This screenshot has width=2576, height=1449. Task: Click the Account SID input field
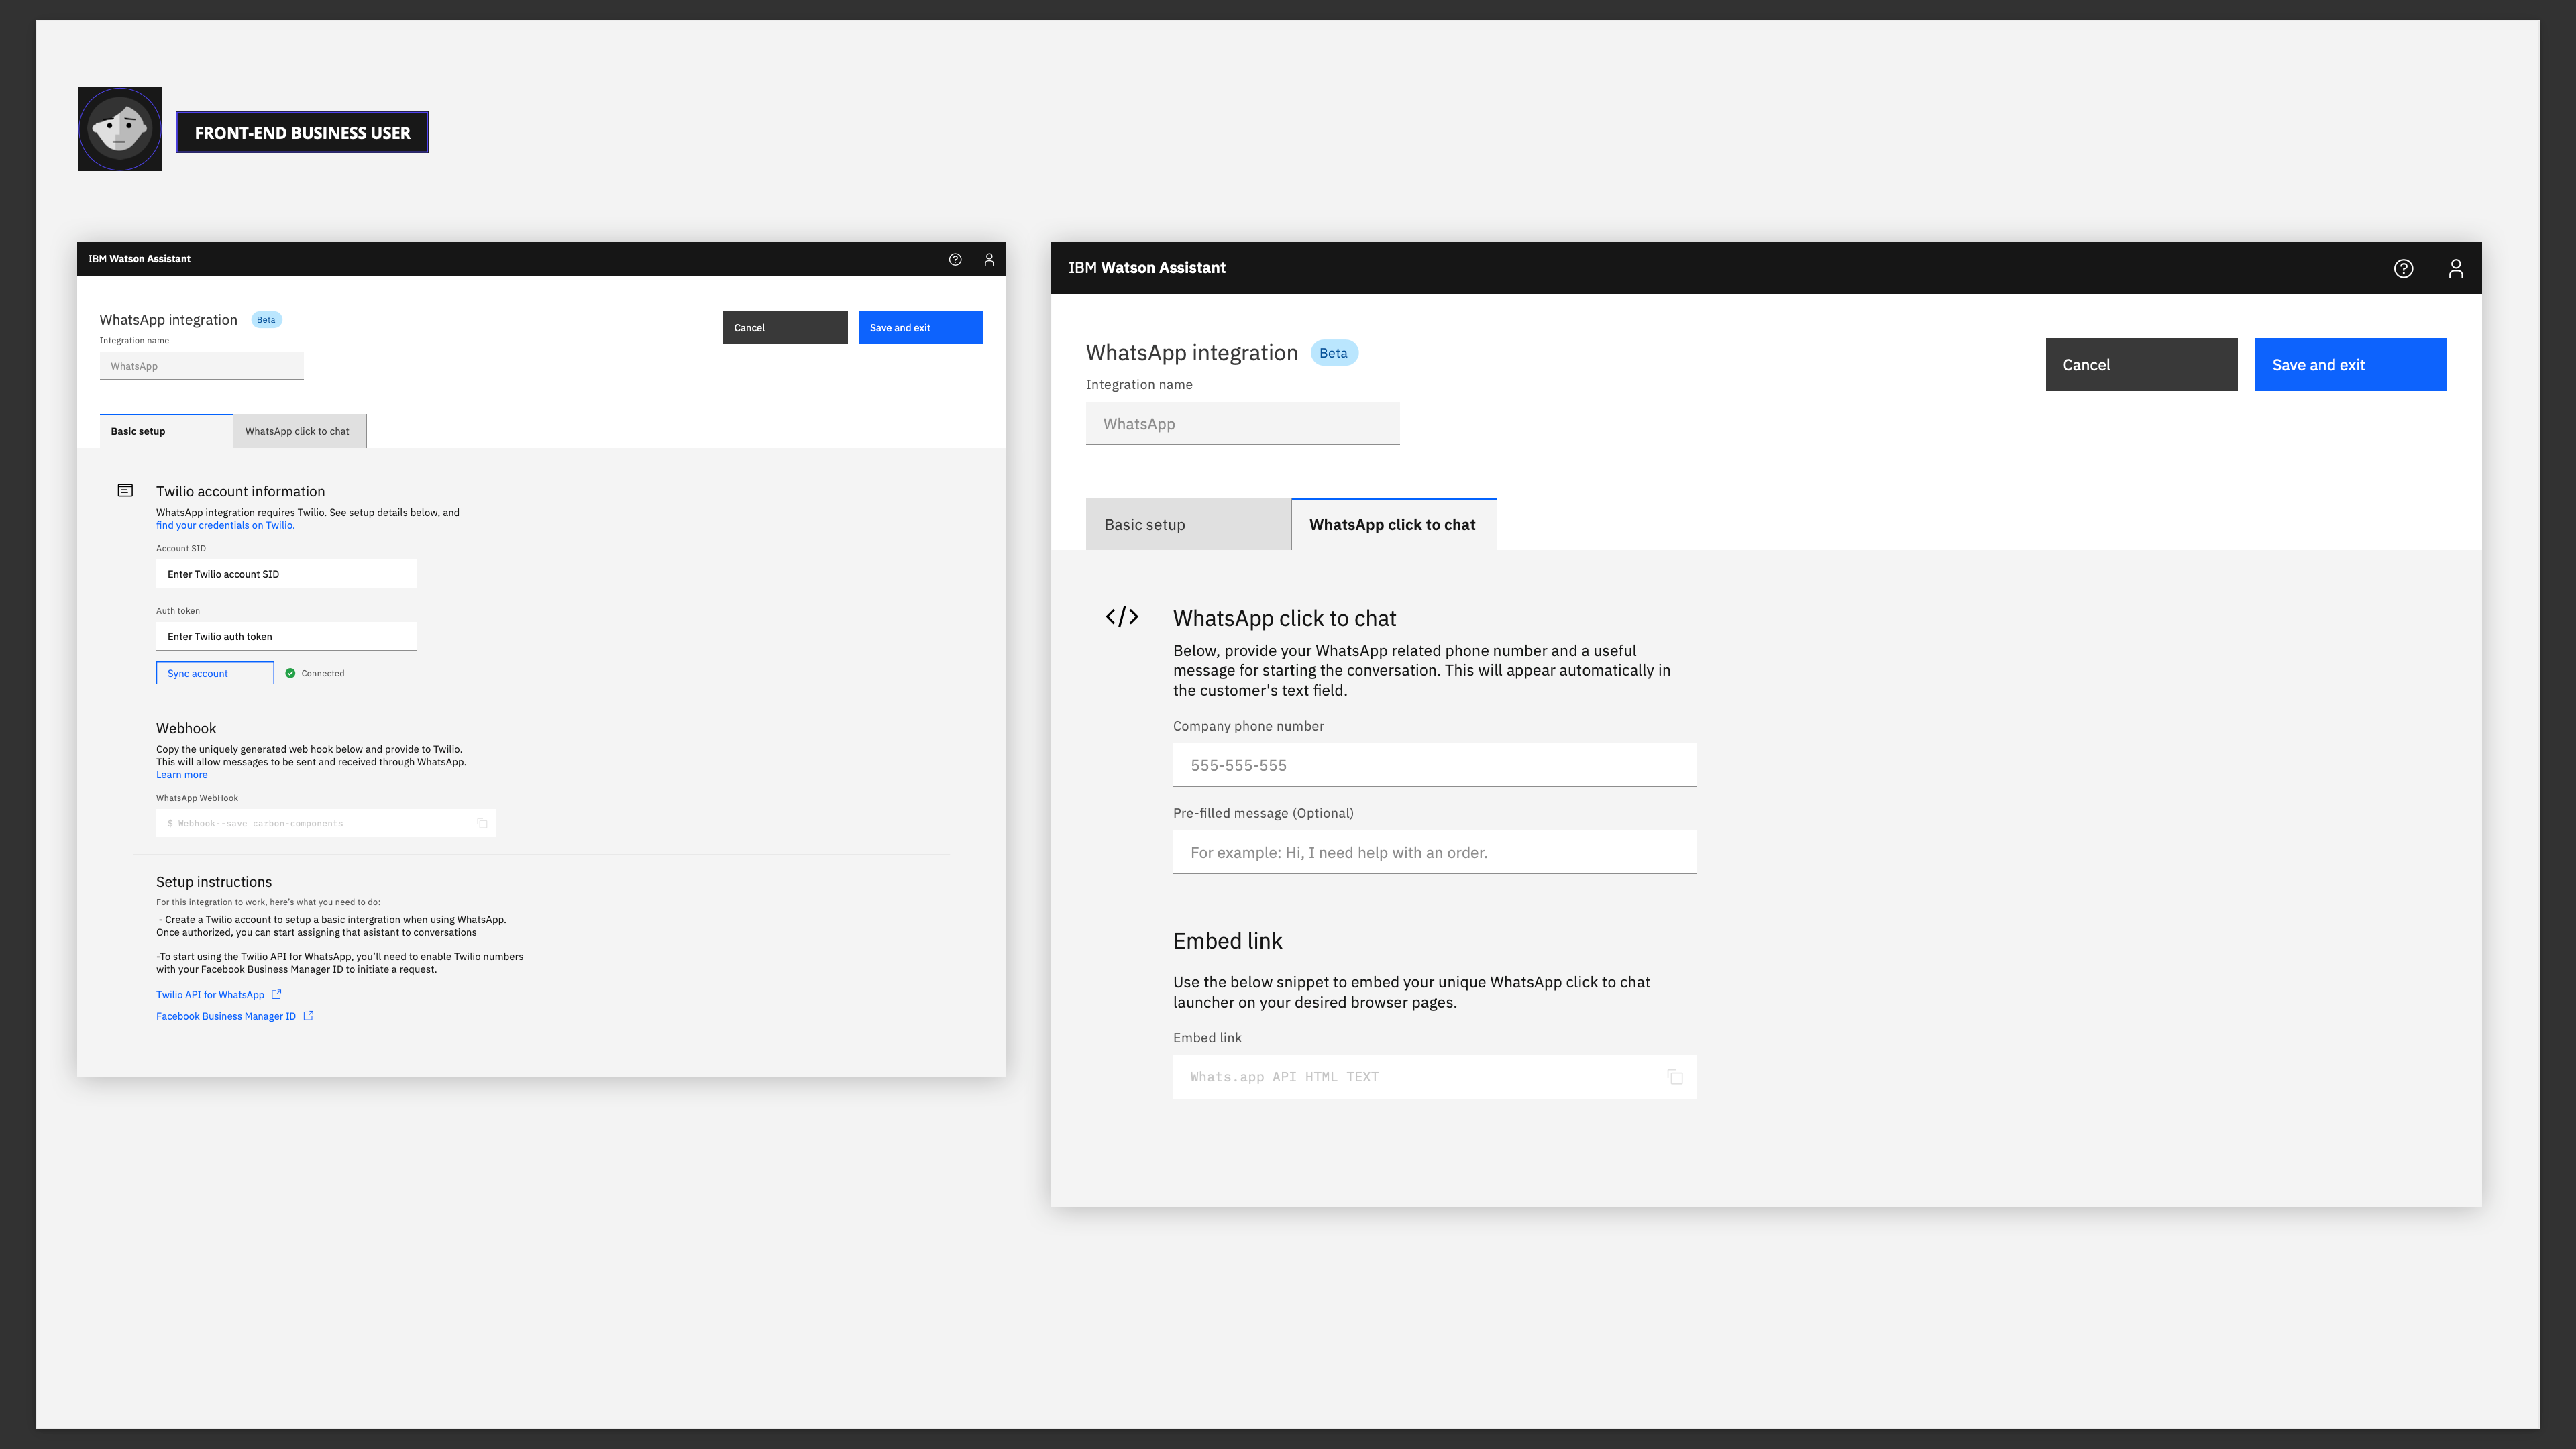point(286,574)
